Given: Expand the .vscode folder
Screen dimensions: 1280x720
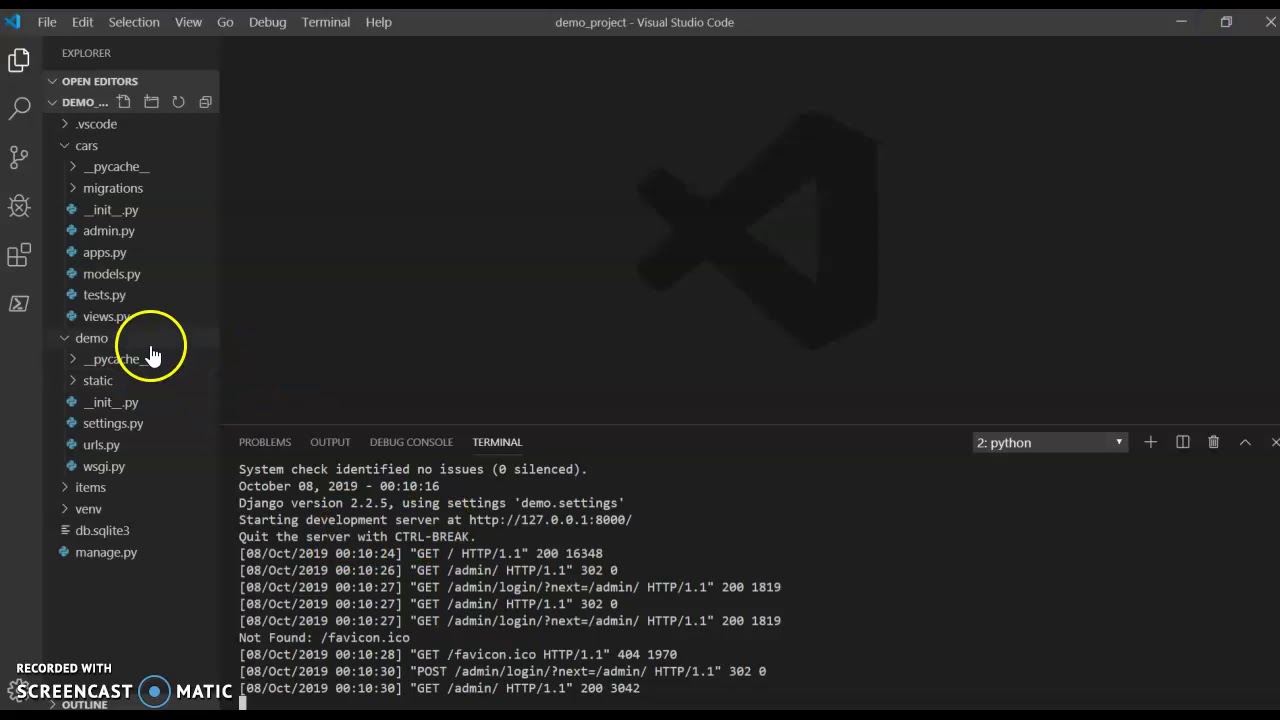Looking at the screenshot, I should pyautogui.click(x=96, y=124).
